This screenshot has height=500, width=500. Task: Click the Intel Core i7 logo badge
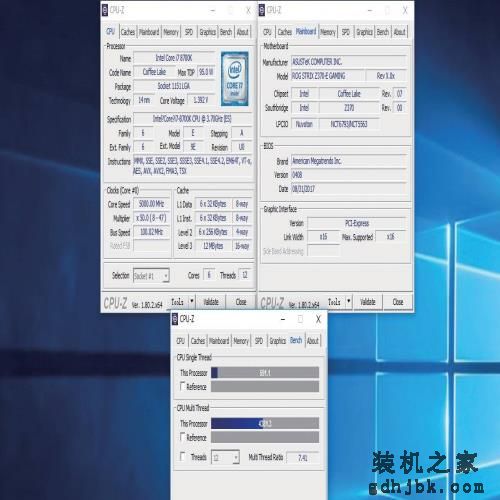coord(235,79)
